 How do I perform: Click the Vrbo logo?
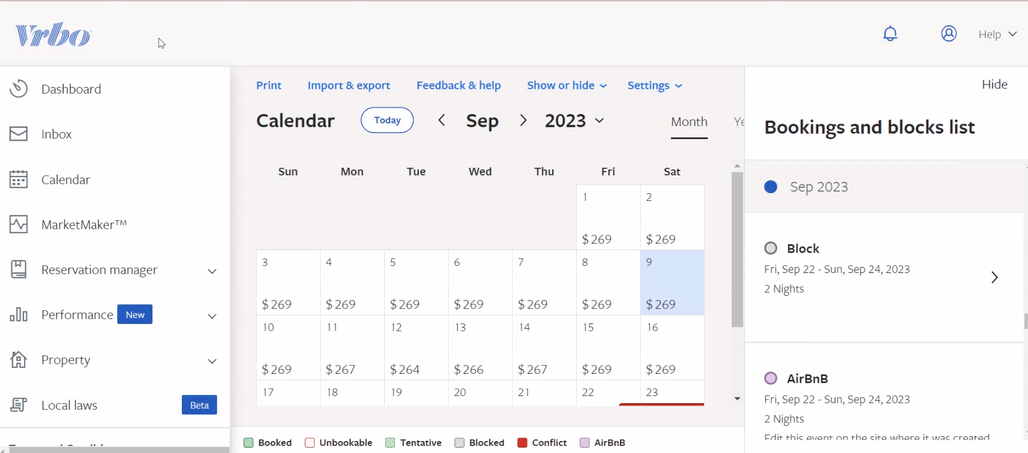coord(53,36)
